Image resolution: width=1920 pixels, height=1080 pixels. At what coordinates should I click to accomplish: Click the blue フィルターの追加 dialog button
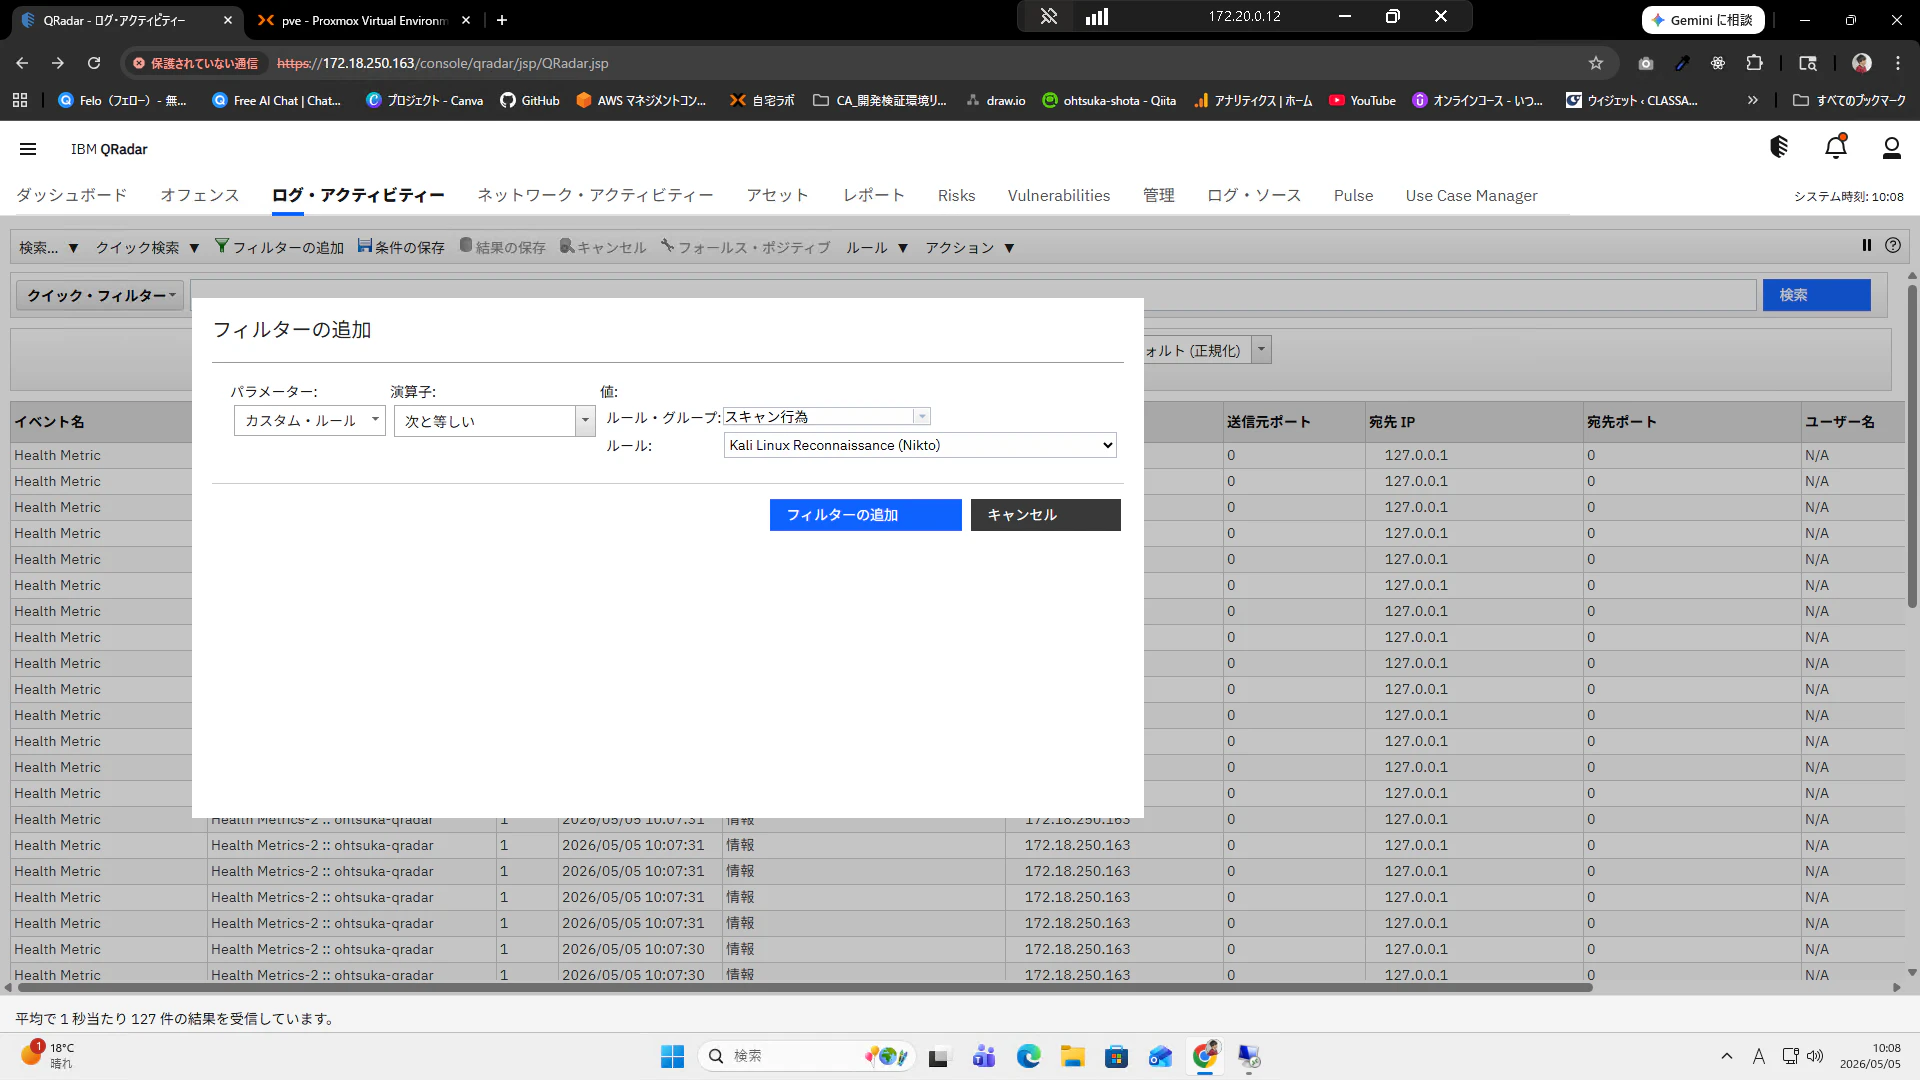(865, 515)
